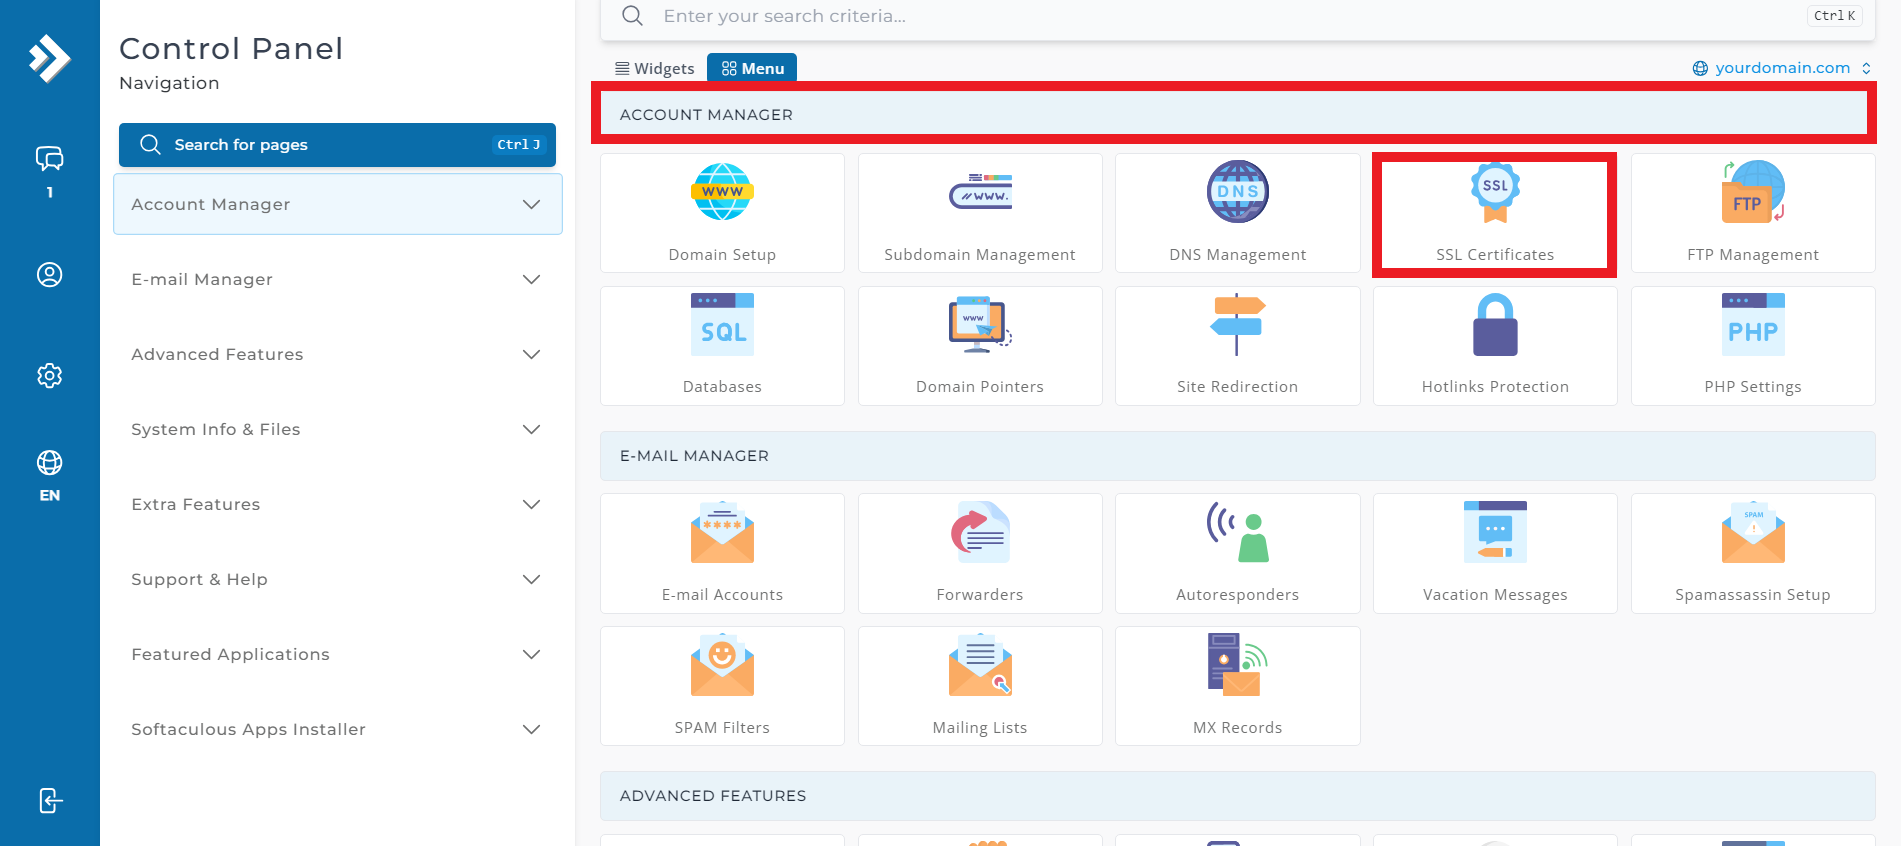
Task: Open the settings gear icon in sidebar
Action: pos(50,376)
